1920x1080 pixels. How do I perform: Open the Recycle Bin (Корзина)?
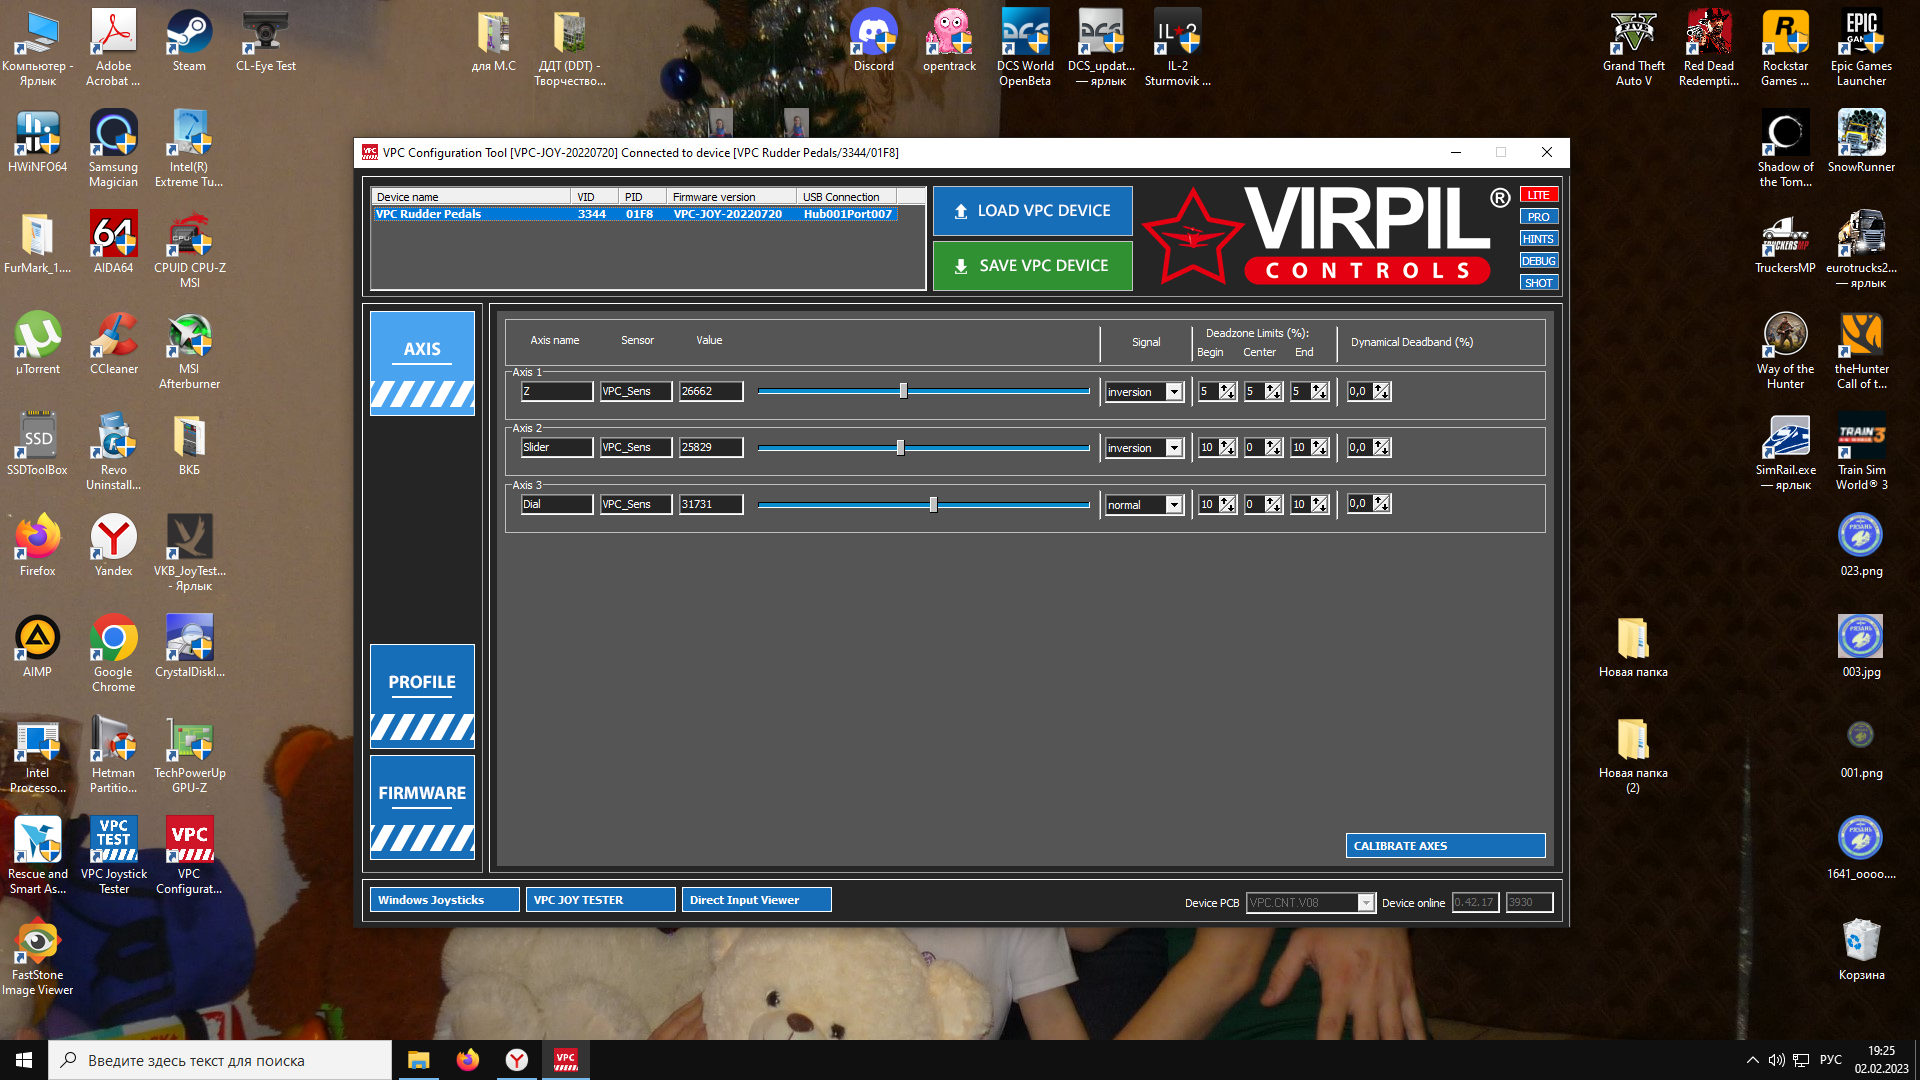(1861, 950)
